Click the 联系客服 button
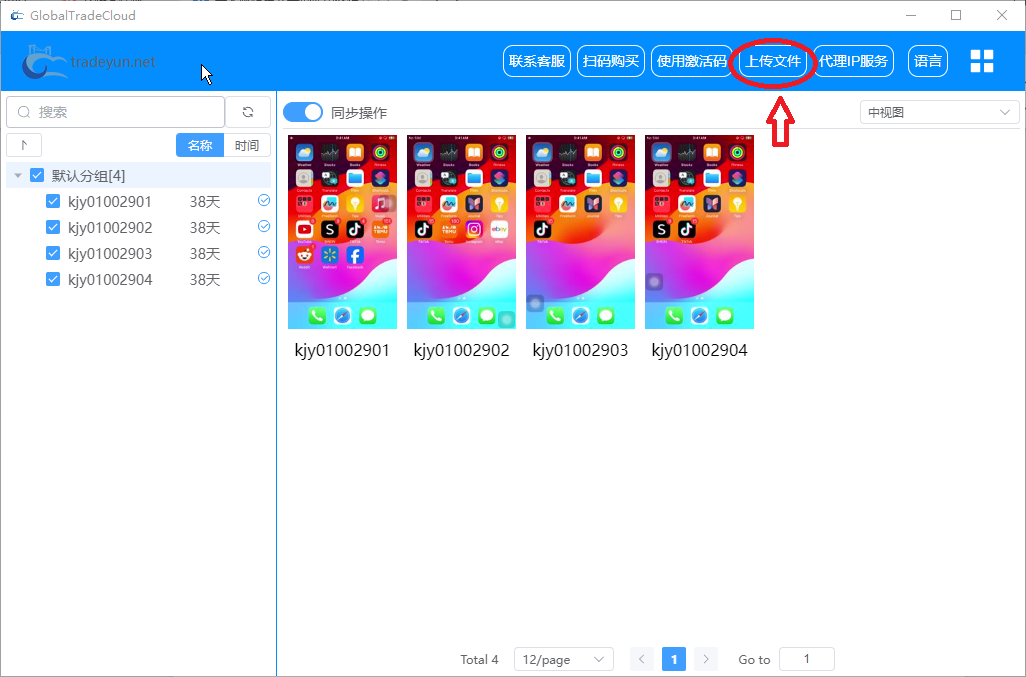Viewport: 1026px width, 677px height. tap(537, 61)
